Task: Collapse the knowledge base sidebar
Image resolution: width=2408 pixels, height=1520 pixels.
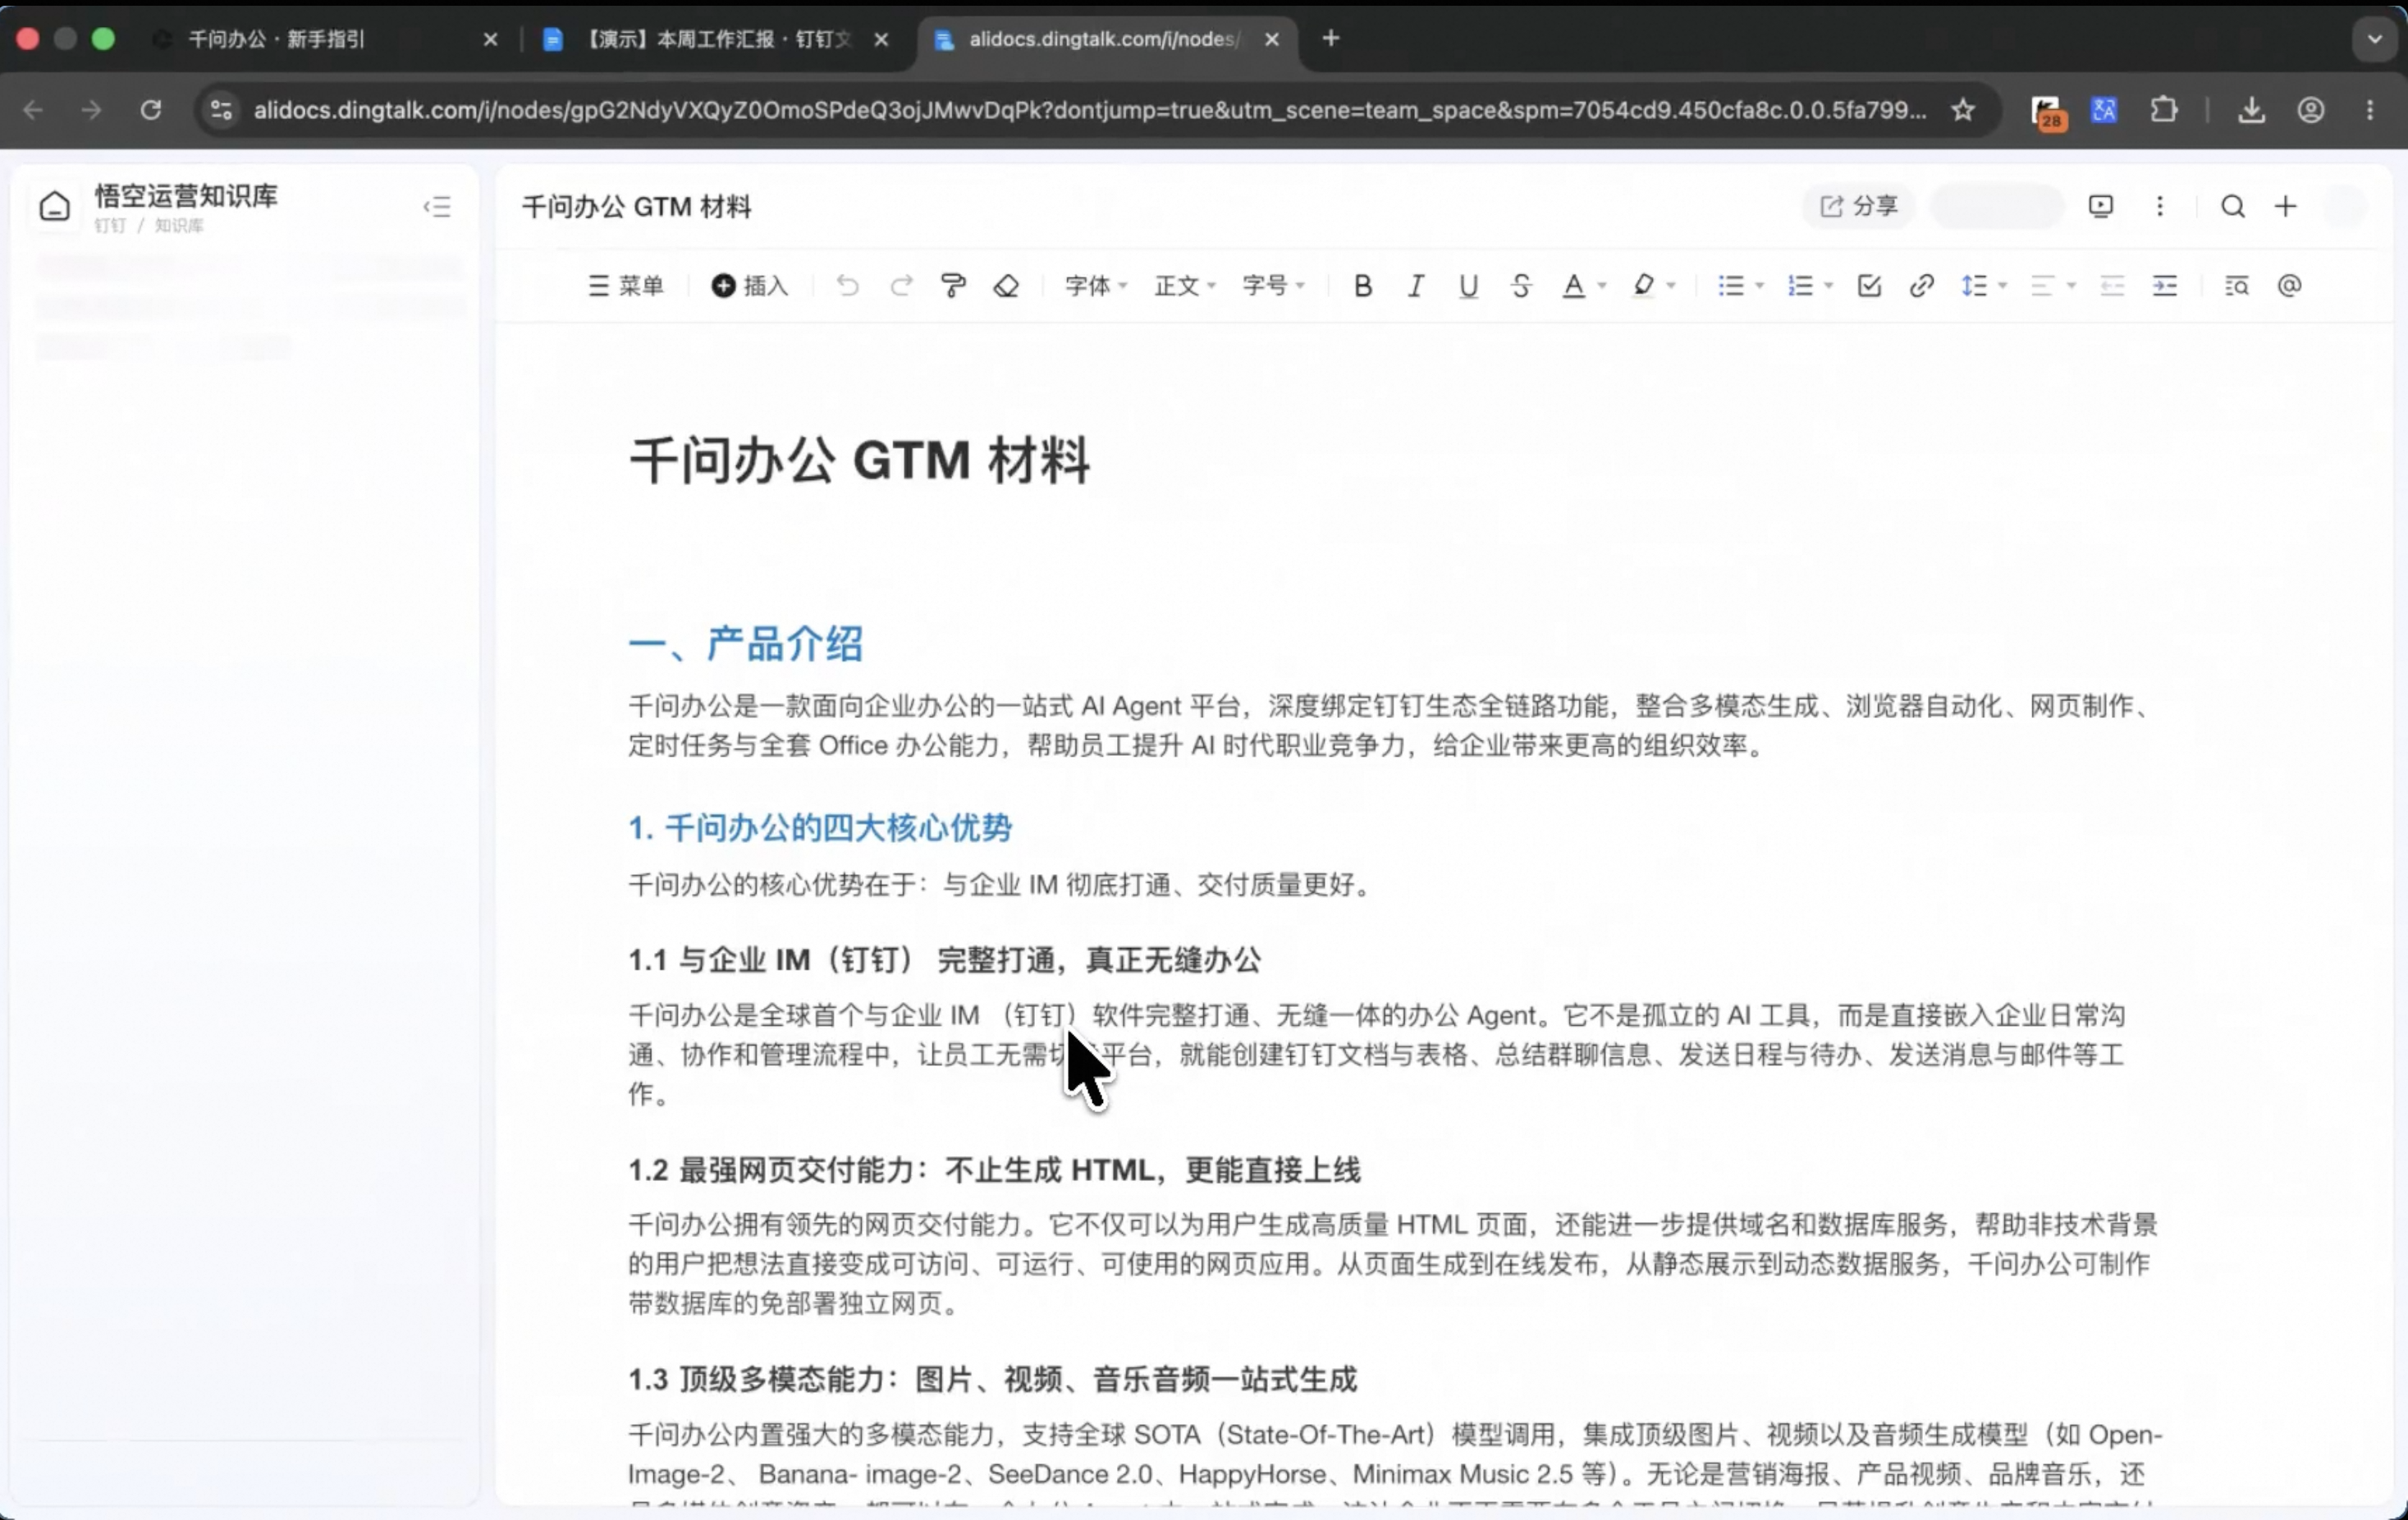Action: click(437, 207)
